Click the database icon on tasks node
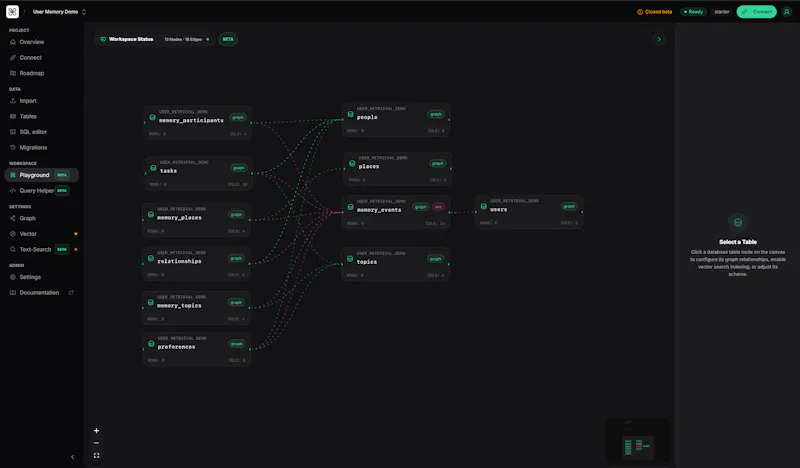The height and width of the screenshot is (468, 800). pos(153,167)
